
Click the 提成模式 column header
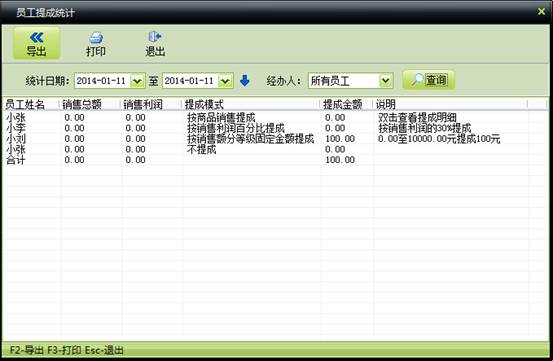click(x=251, y=104)
